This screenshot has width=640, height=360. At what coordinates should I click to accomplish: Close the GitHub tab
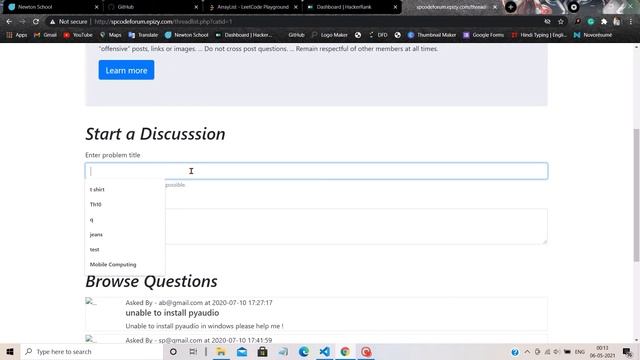click(196, 7)
